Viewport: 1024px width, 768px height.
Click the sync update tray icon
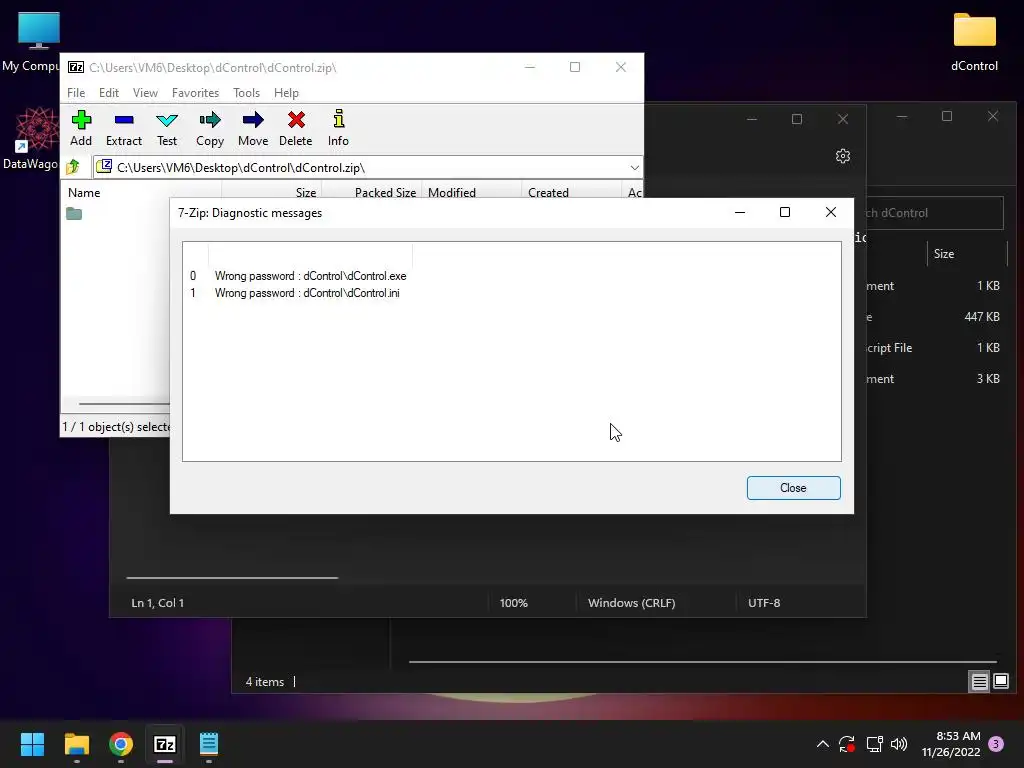click(847, 744)
